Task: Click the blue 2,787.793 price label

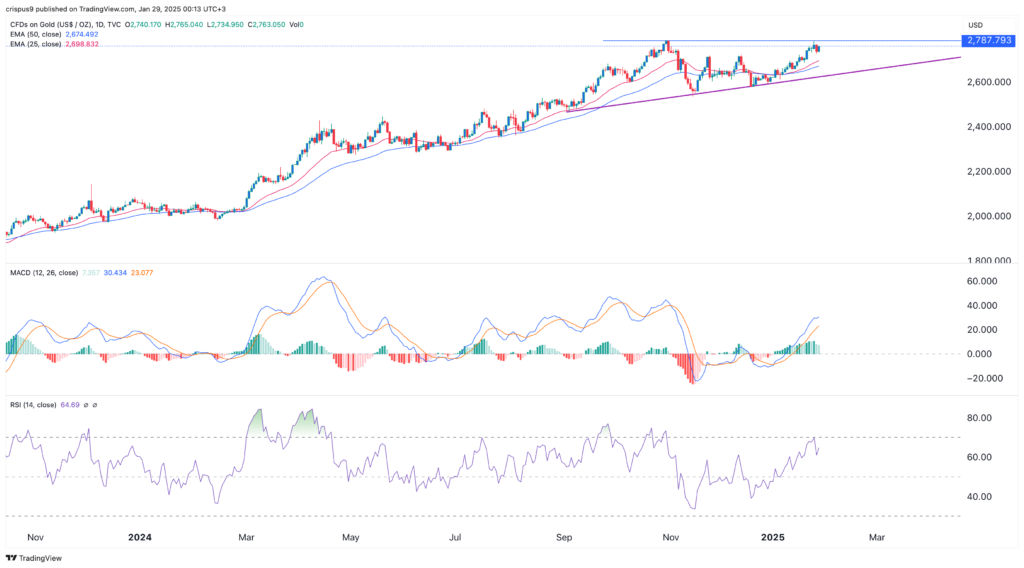Action: point(987,41)
